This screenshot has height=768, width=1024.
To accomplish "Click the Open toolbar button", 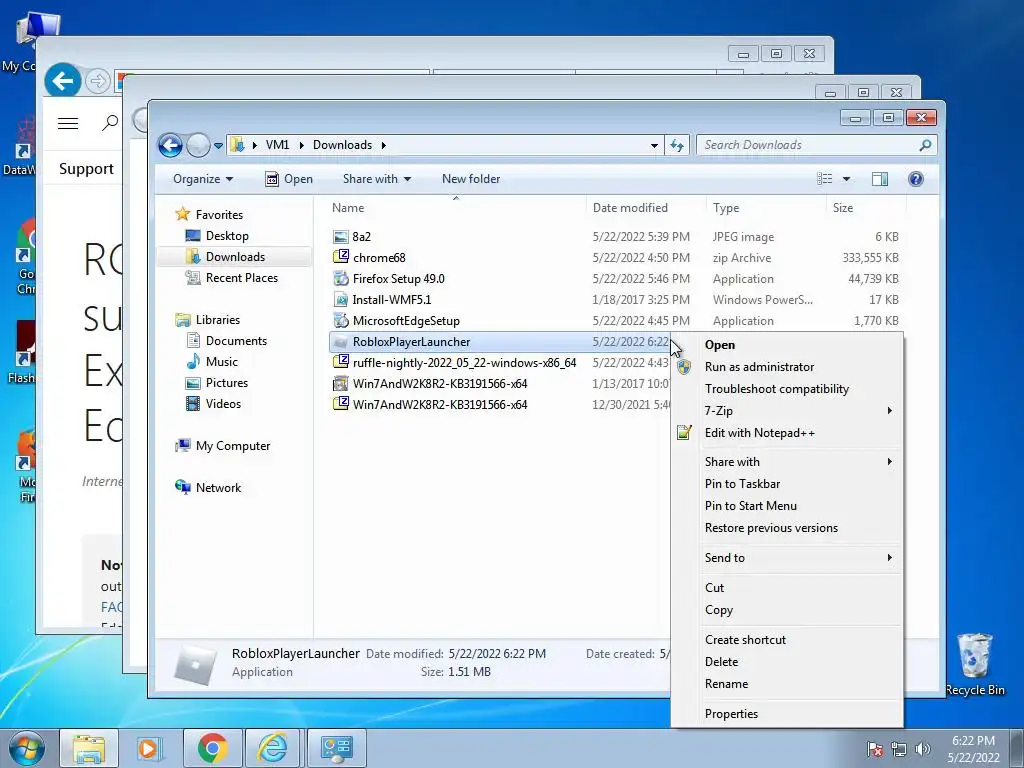I will (x=289, y=179).
